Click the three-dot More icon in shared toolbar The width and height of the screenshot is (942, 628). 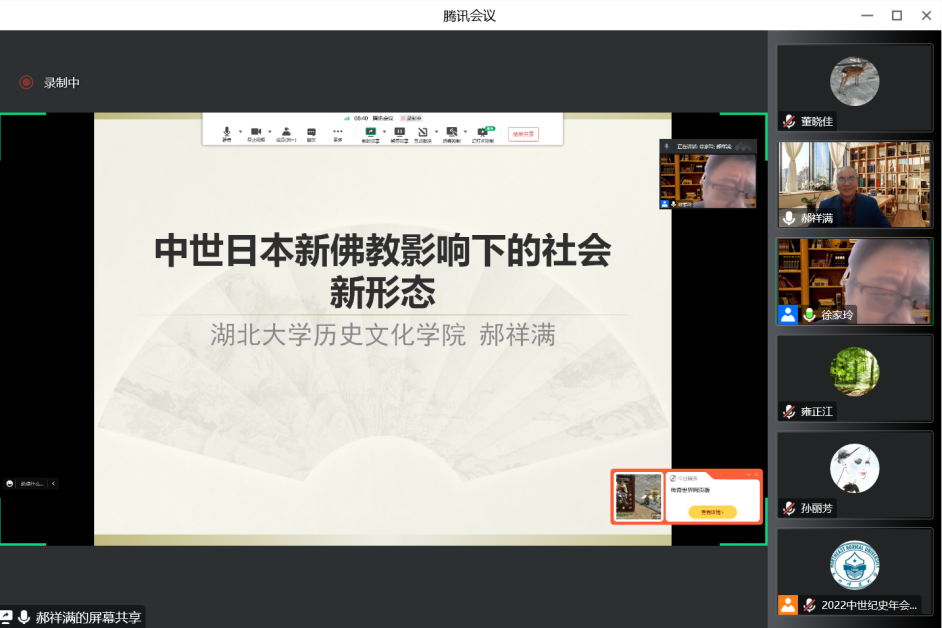338,132
